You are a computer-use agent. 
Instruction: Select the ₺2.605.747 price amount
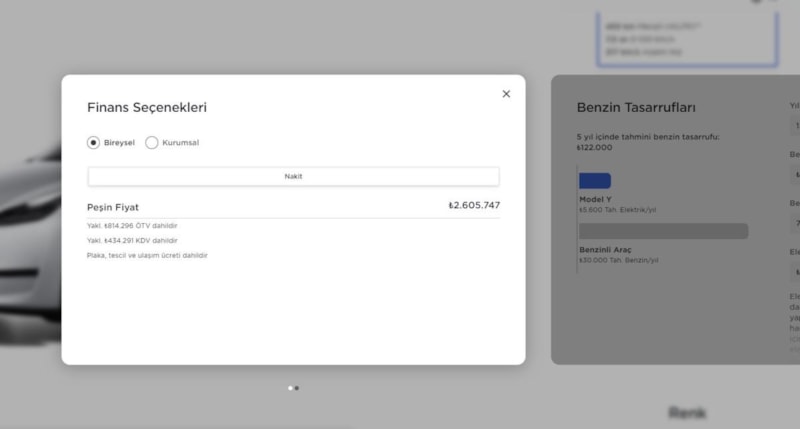tap(474, 206)
